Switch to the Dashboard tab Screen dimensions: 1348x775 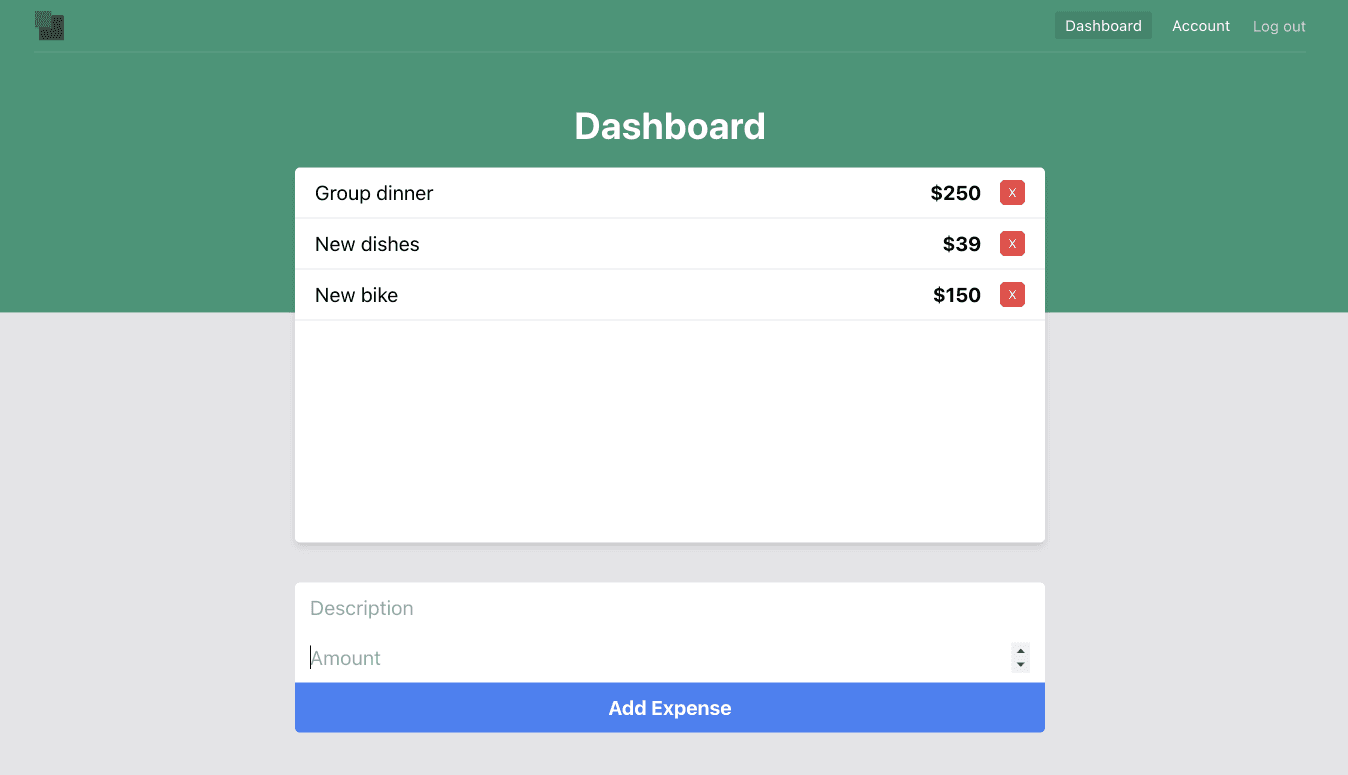[1103, 25]
